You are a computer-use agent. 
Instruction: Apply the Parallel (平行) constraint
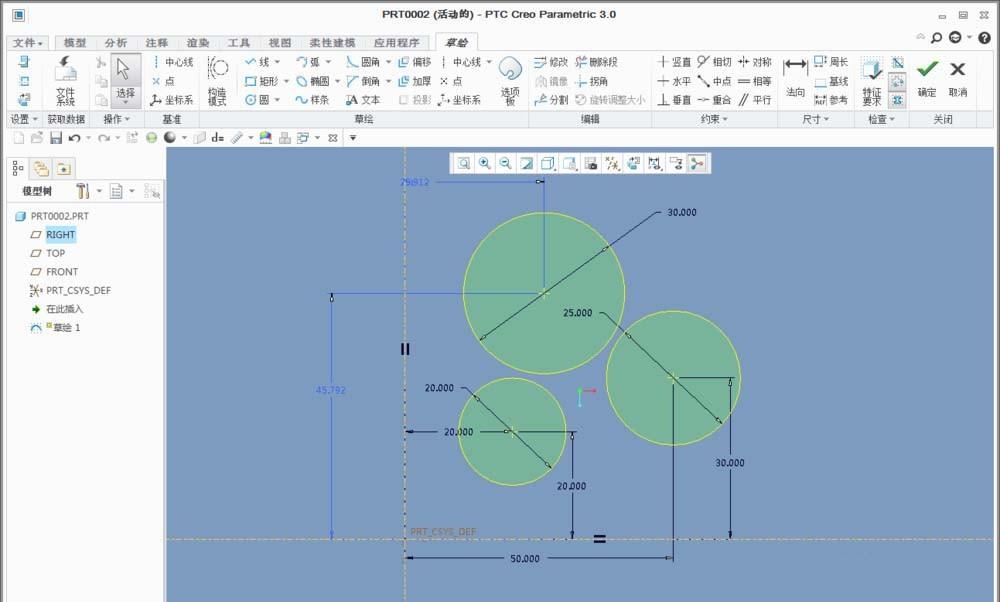[762, 99]
